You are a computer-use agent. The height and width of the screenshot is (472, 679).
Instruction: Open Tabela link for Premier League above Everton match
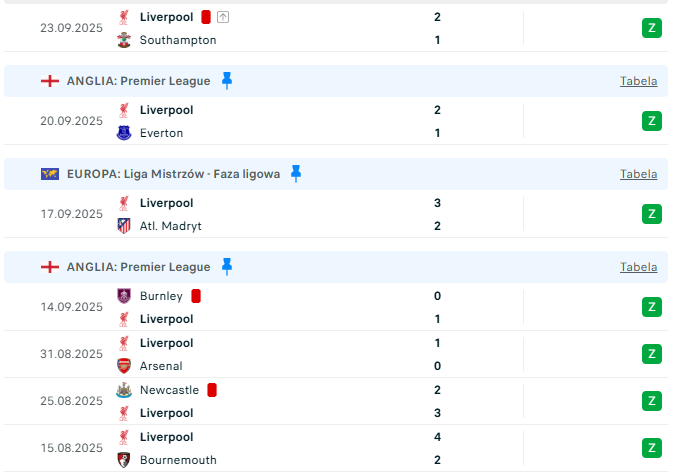[x=638, y=81]
